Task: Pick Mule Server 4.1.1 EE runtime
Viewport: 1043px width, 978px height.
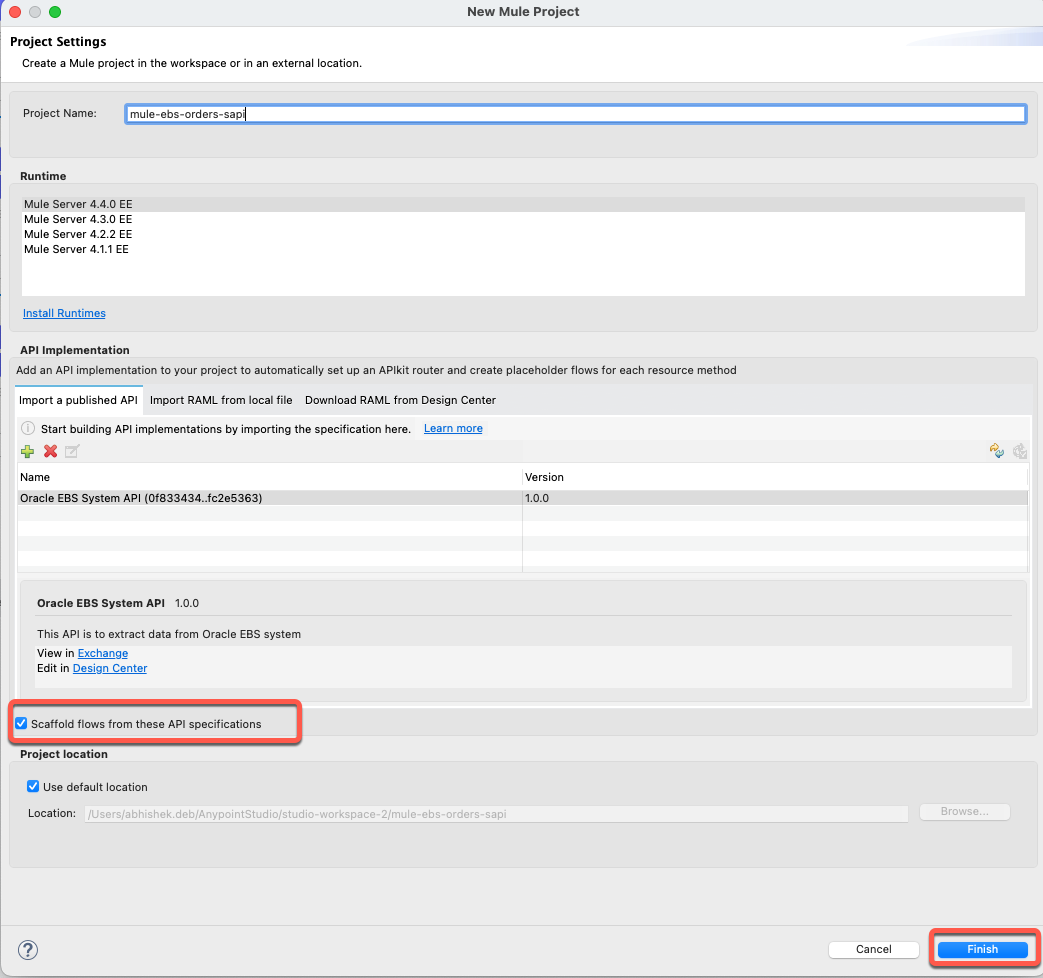Action: click(523, 249)
